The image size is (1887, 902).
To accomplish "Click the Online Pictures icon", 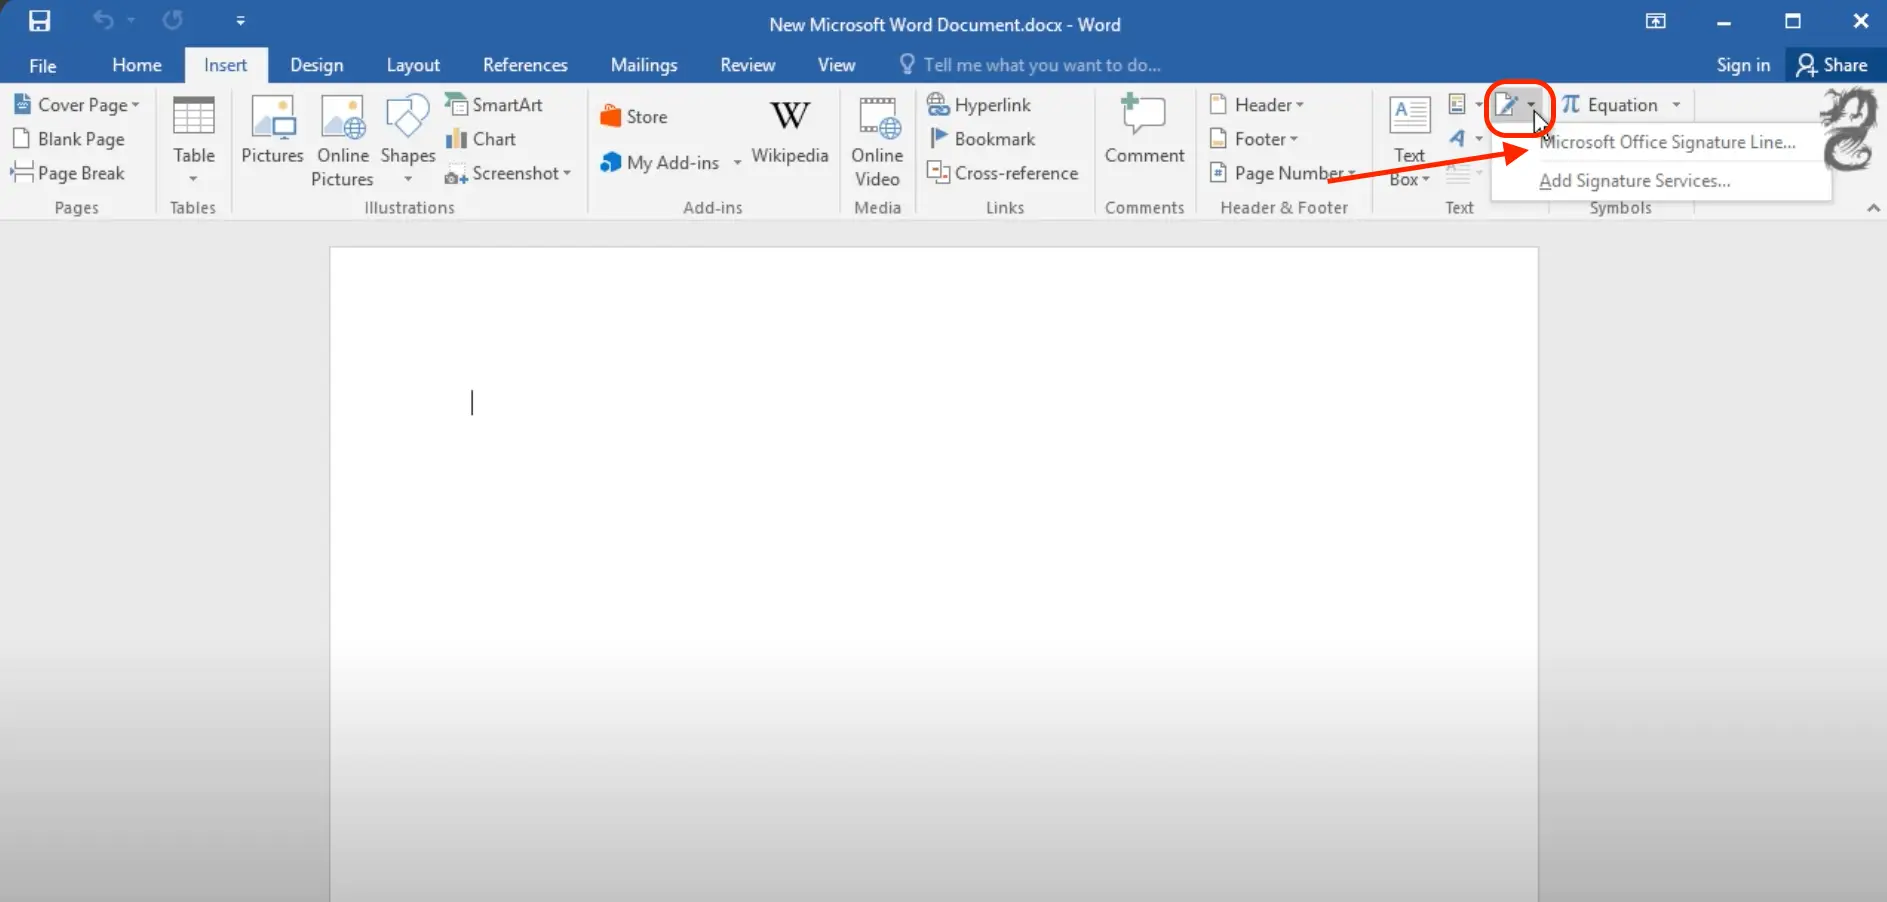I will (342, 140).
